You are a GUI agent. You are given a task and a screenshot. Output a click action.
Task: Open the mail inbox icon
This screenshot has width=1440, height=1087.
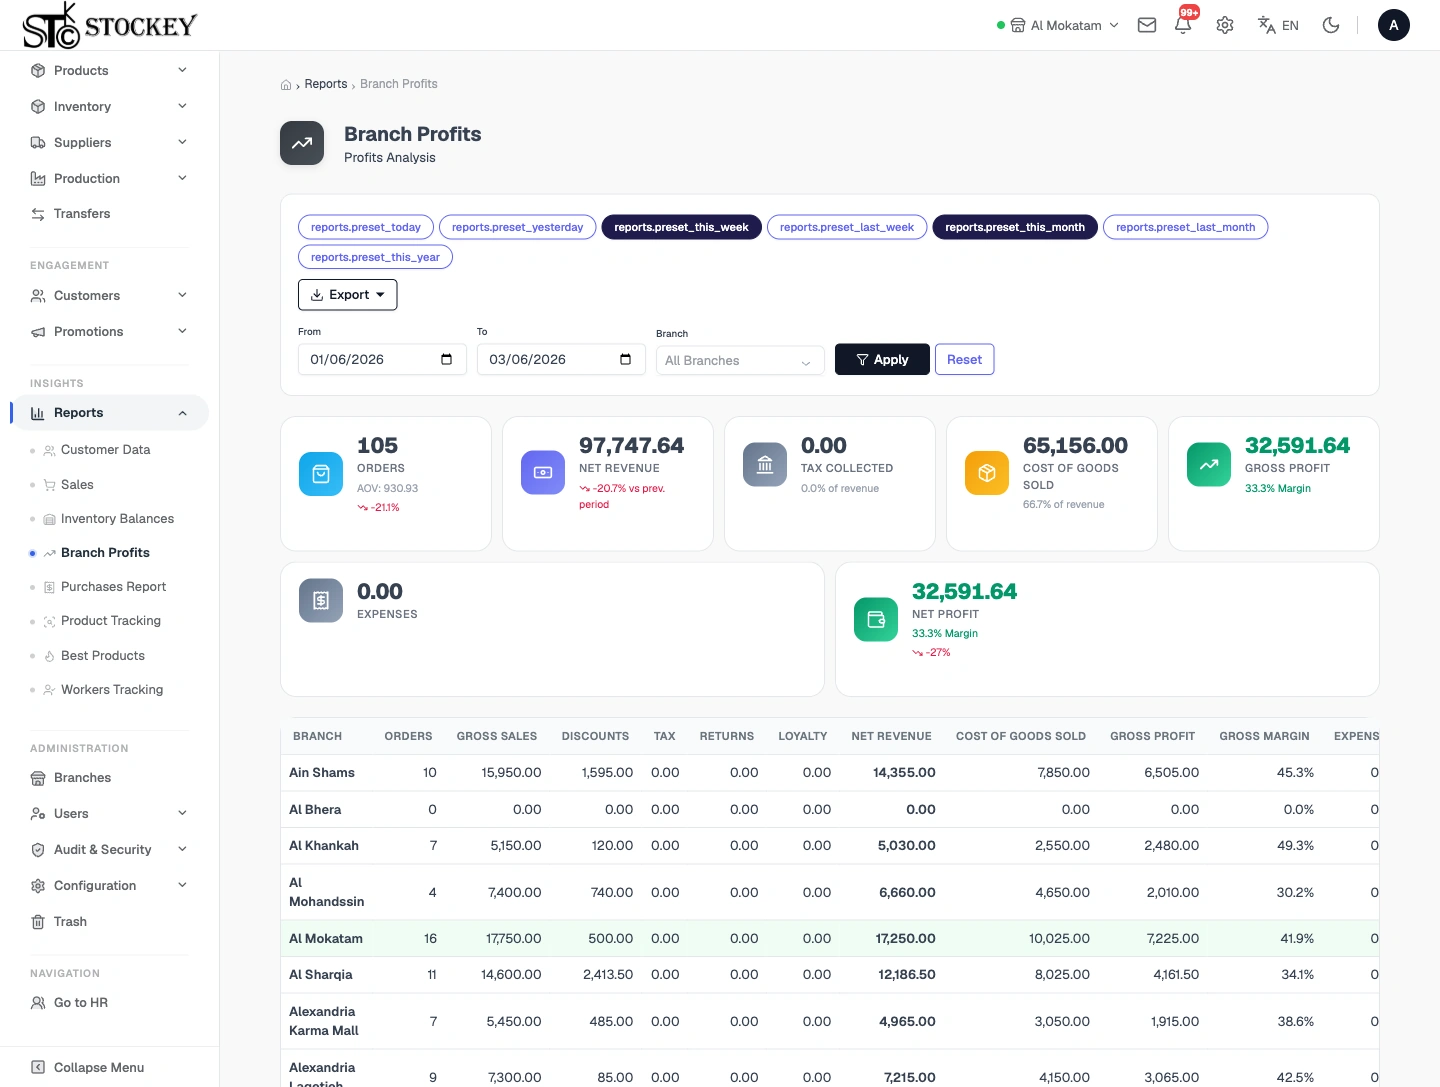(1147, 25)
